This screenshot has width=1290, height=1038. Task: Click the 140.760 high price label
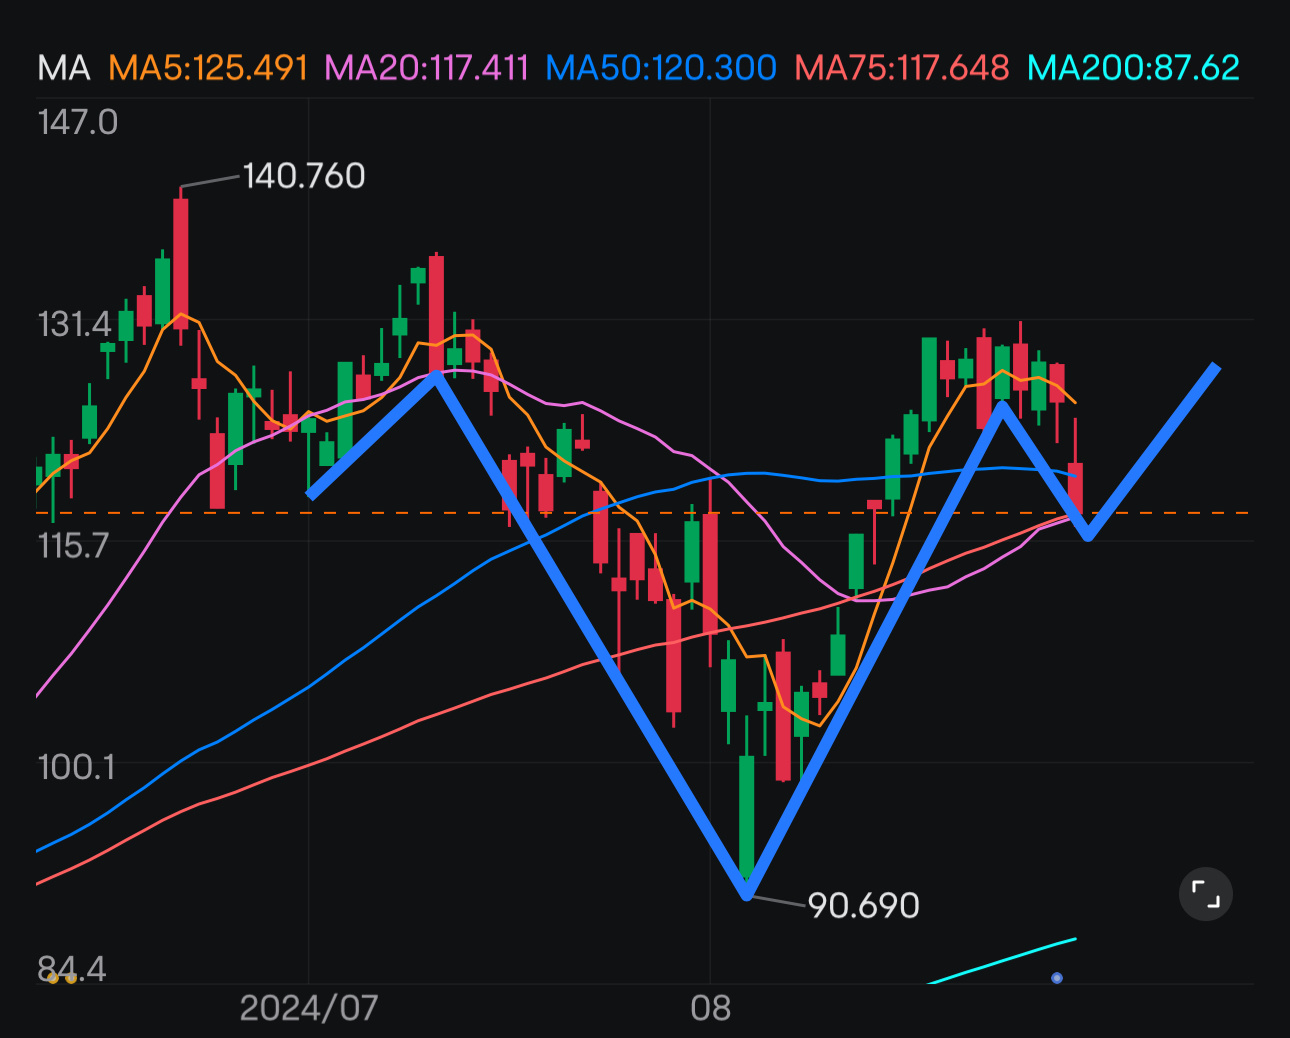pos(304,176)
